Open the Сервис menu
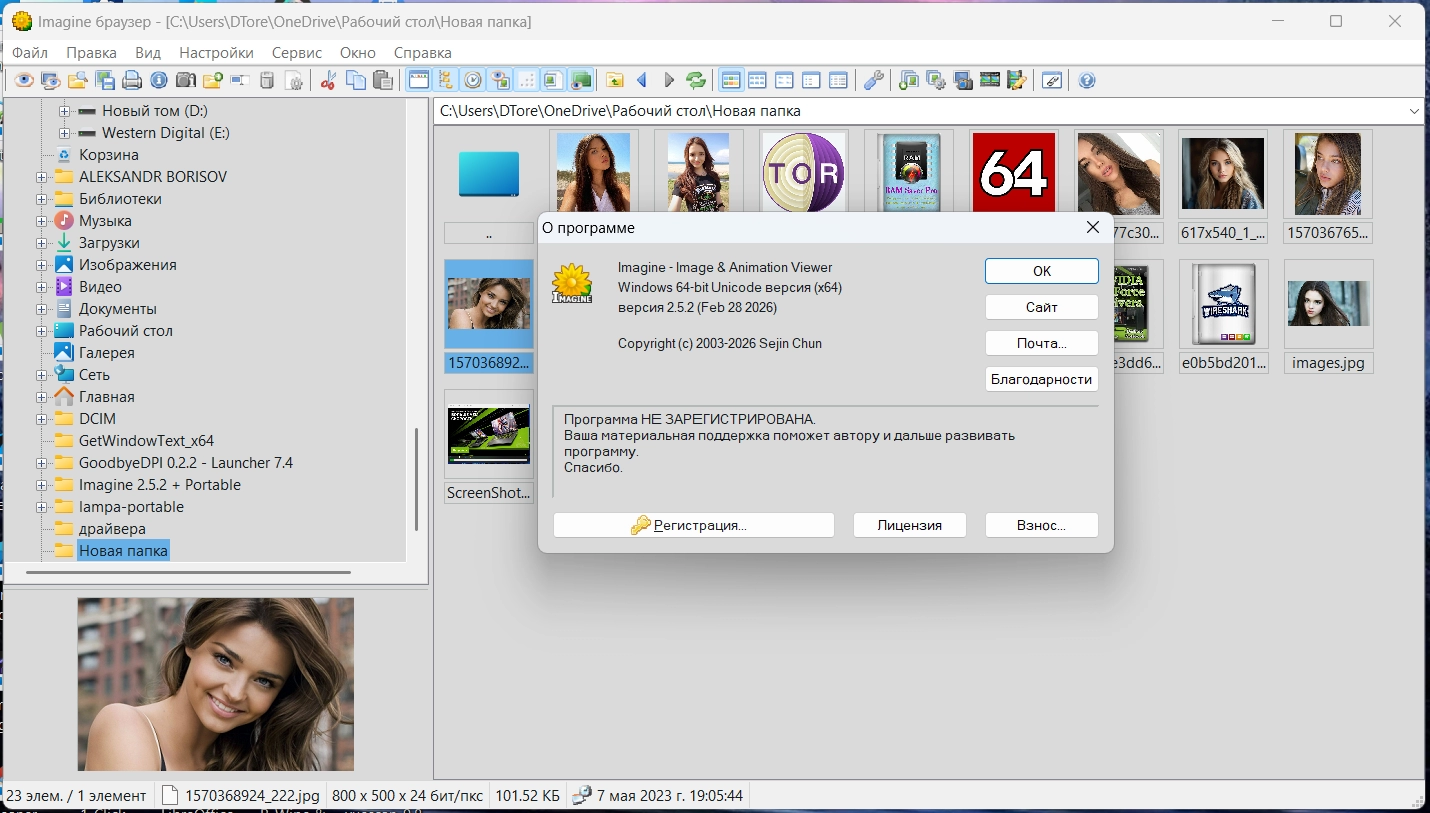The image size is (1430, 813). pos(296,52)
